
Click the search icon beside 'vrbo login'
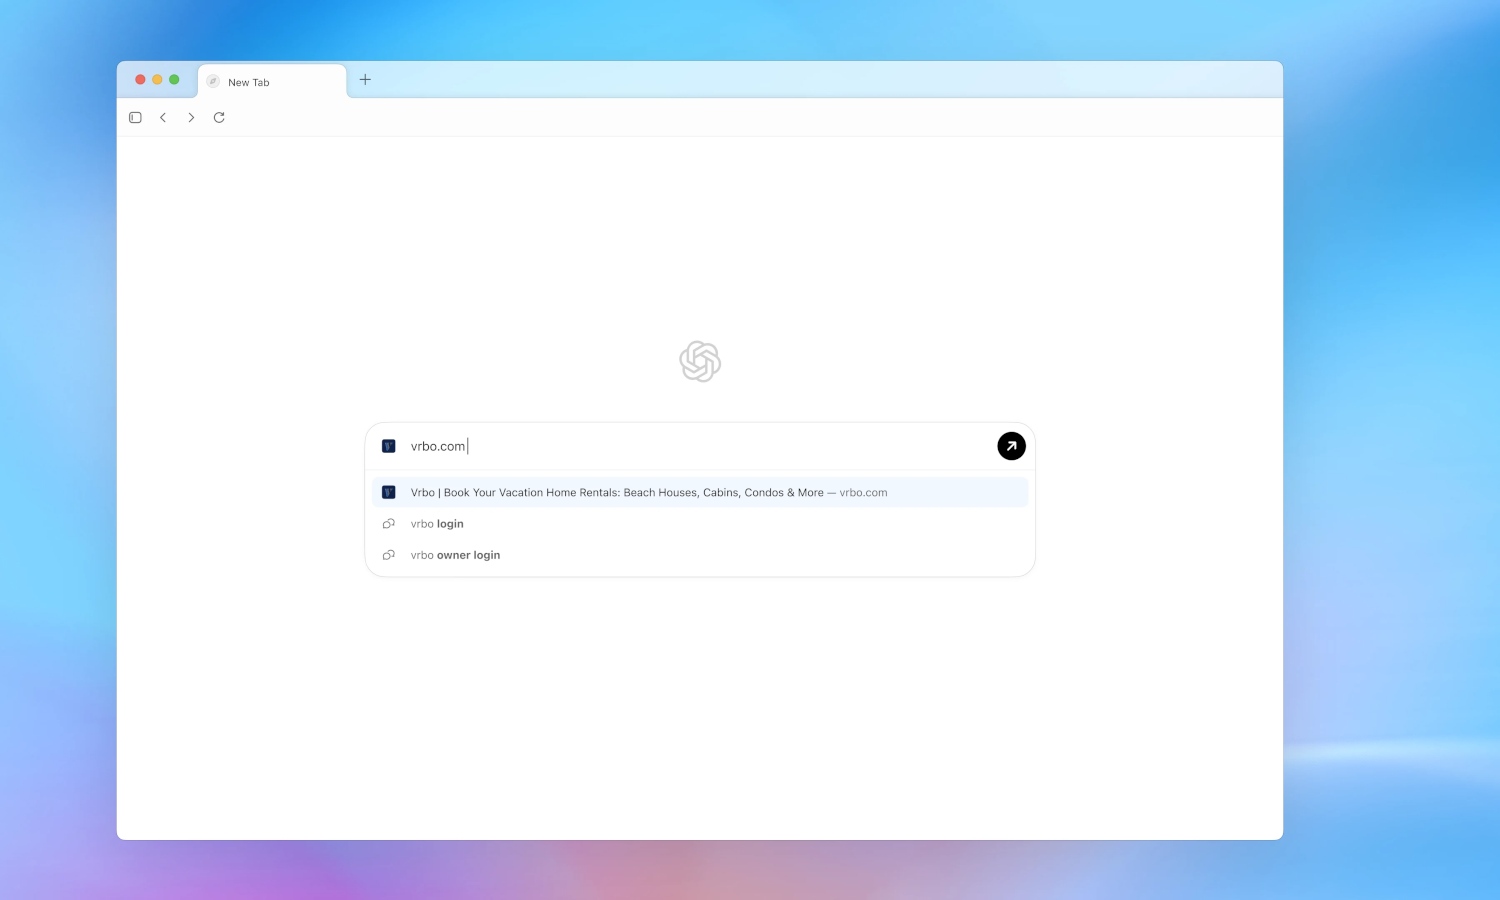click(x=389, y=524)
